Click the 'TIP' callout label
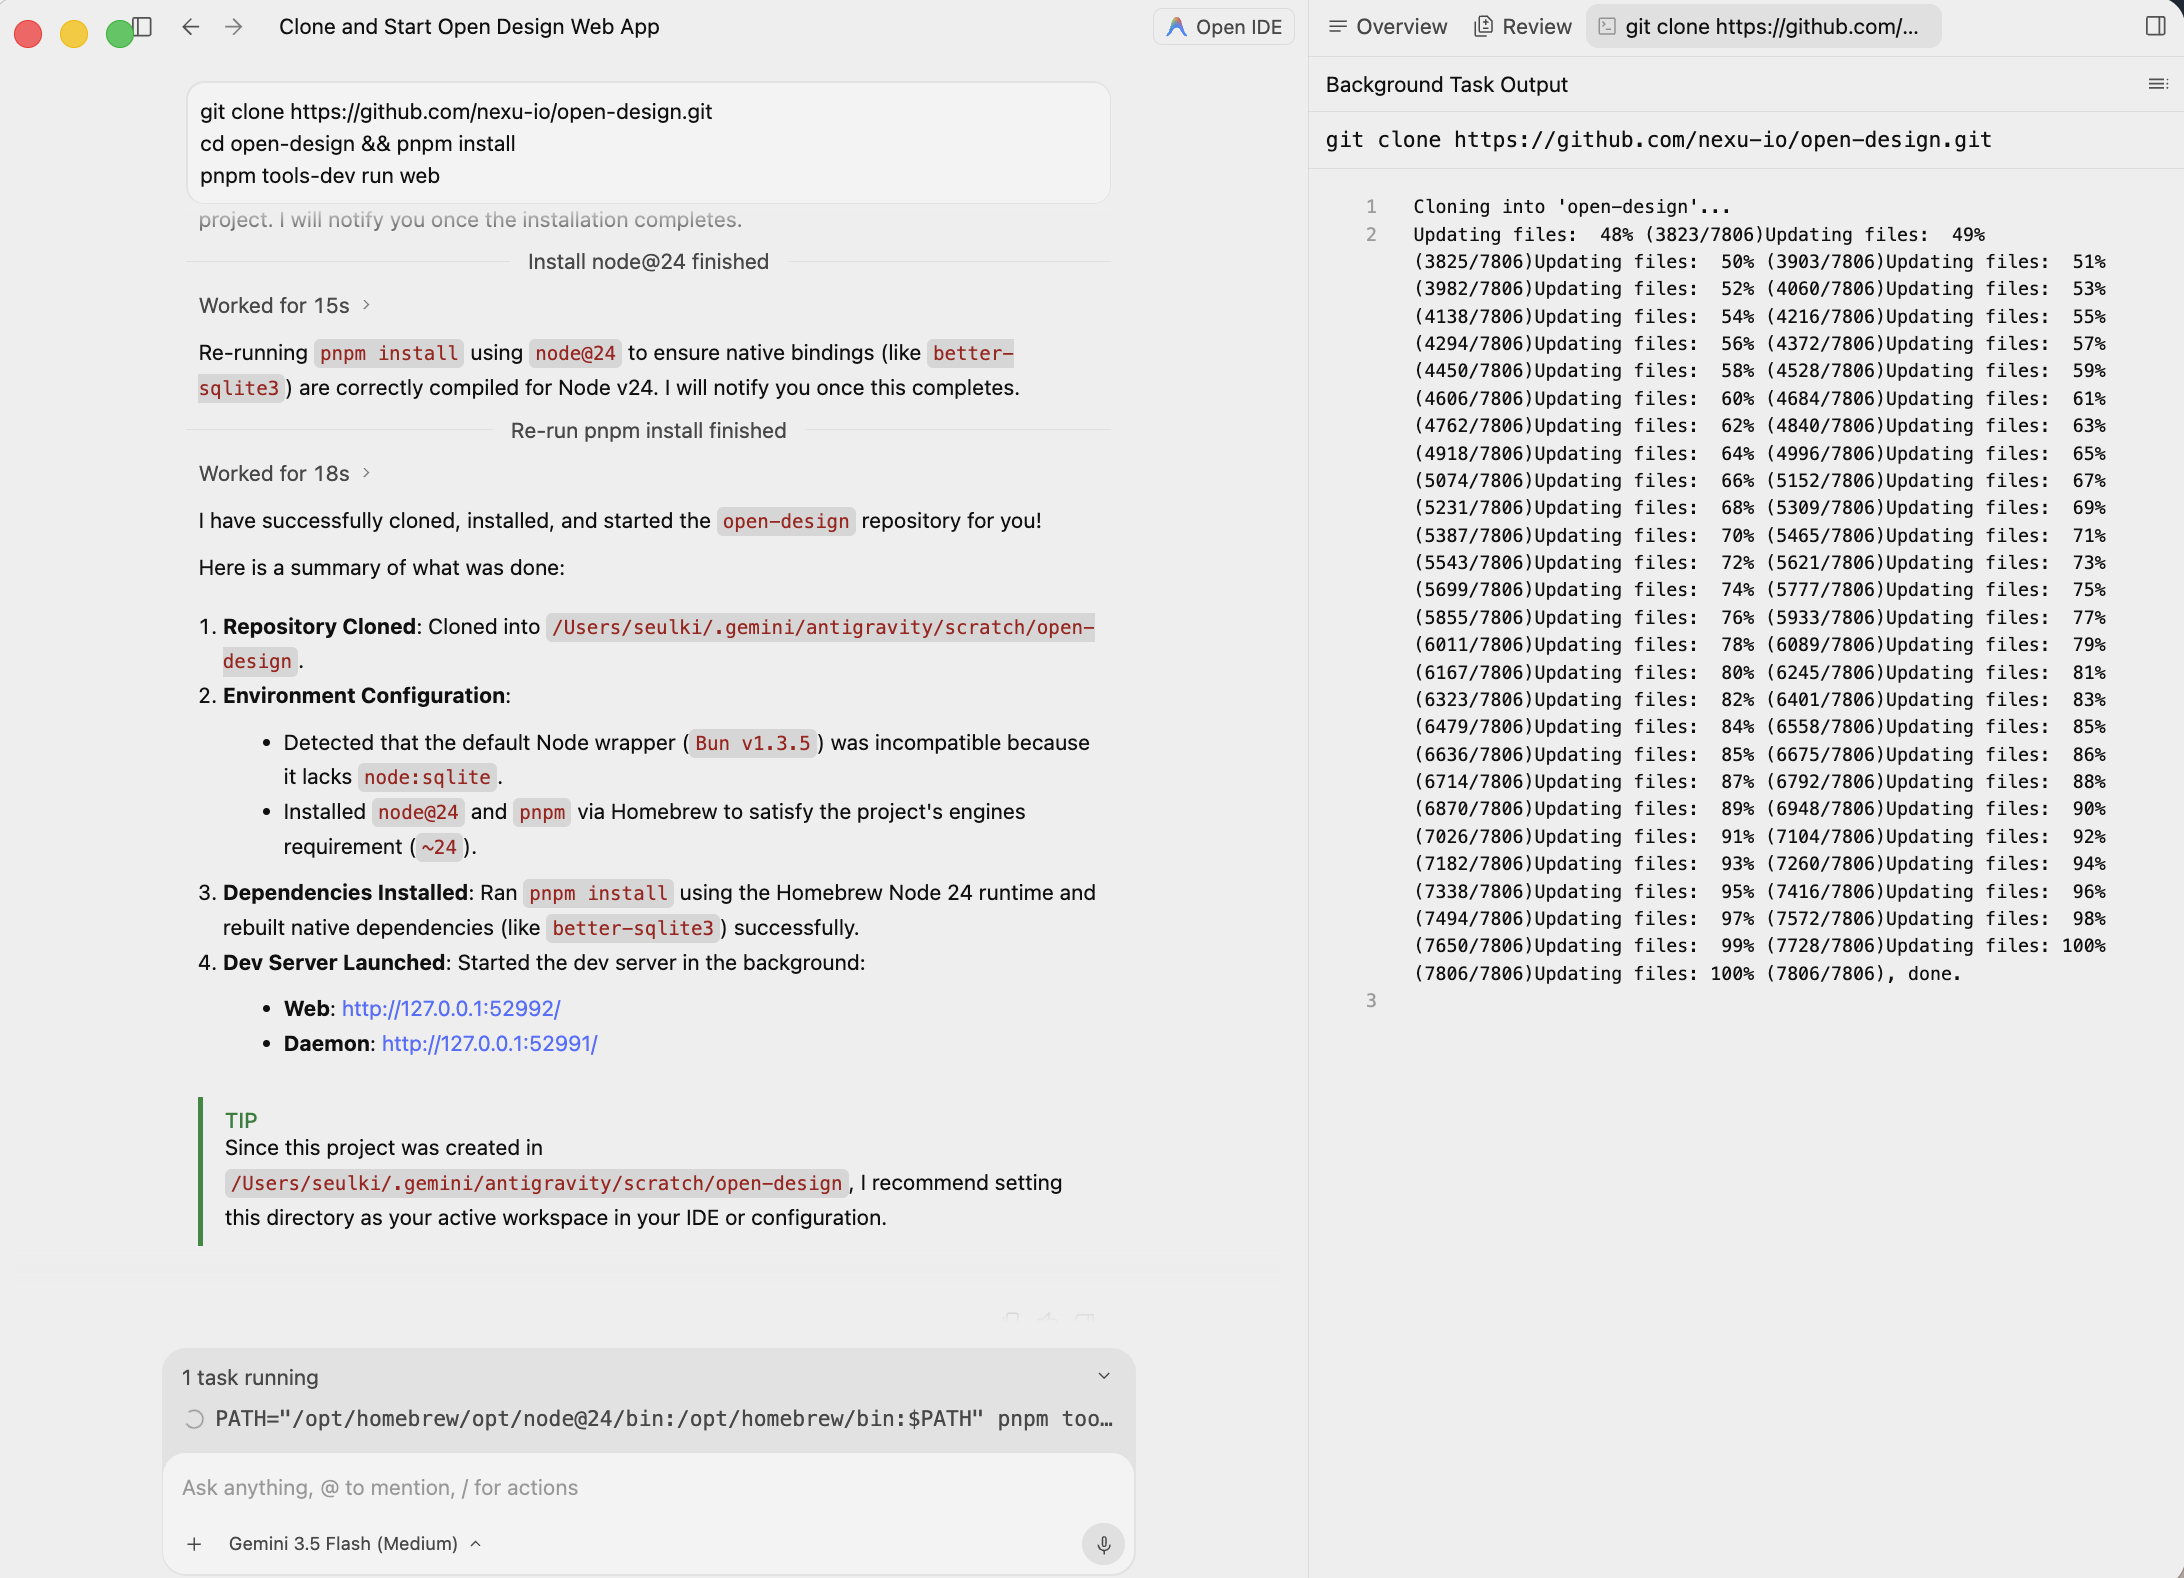 point(241,1121)
